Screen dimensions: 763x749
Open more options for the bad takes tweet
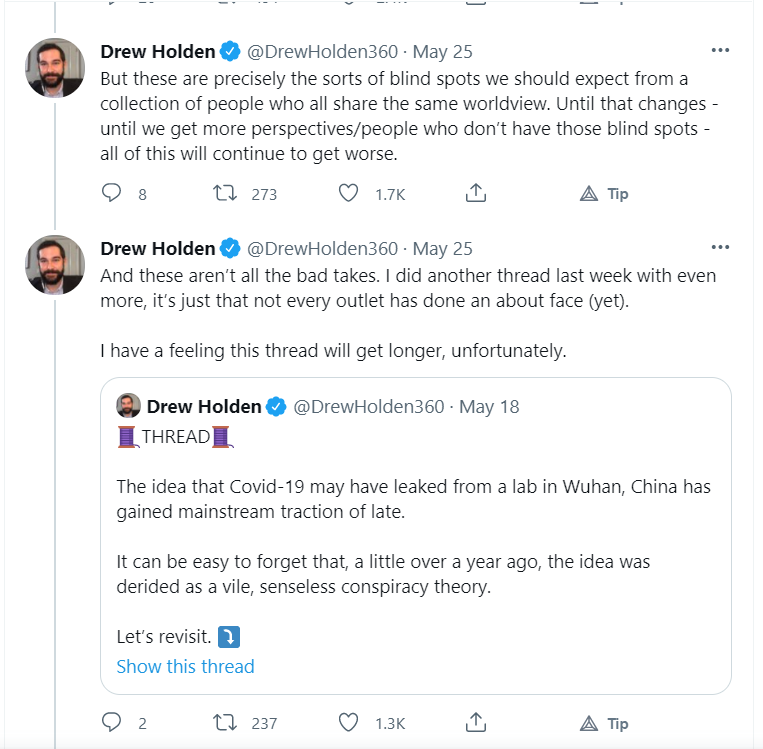tap(720, 247)
